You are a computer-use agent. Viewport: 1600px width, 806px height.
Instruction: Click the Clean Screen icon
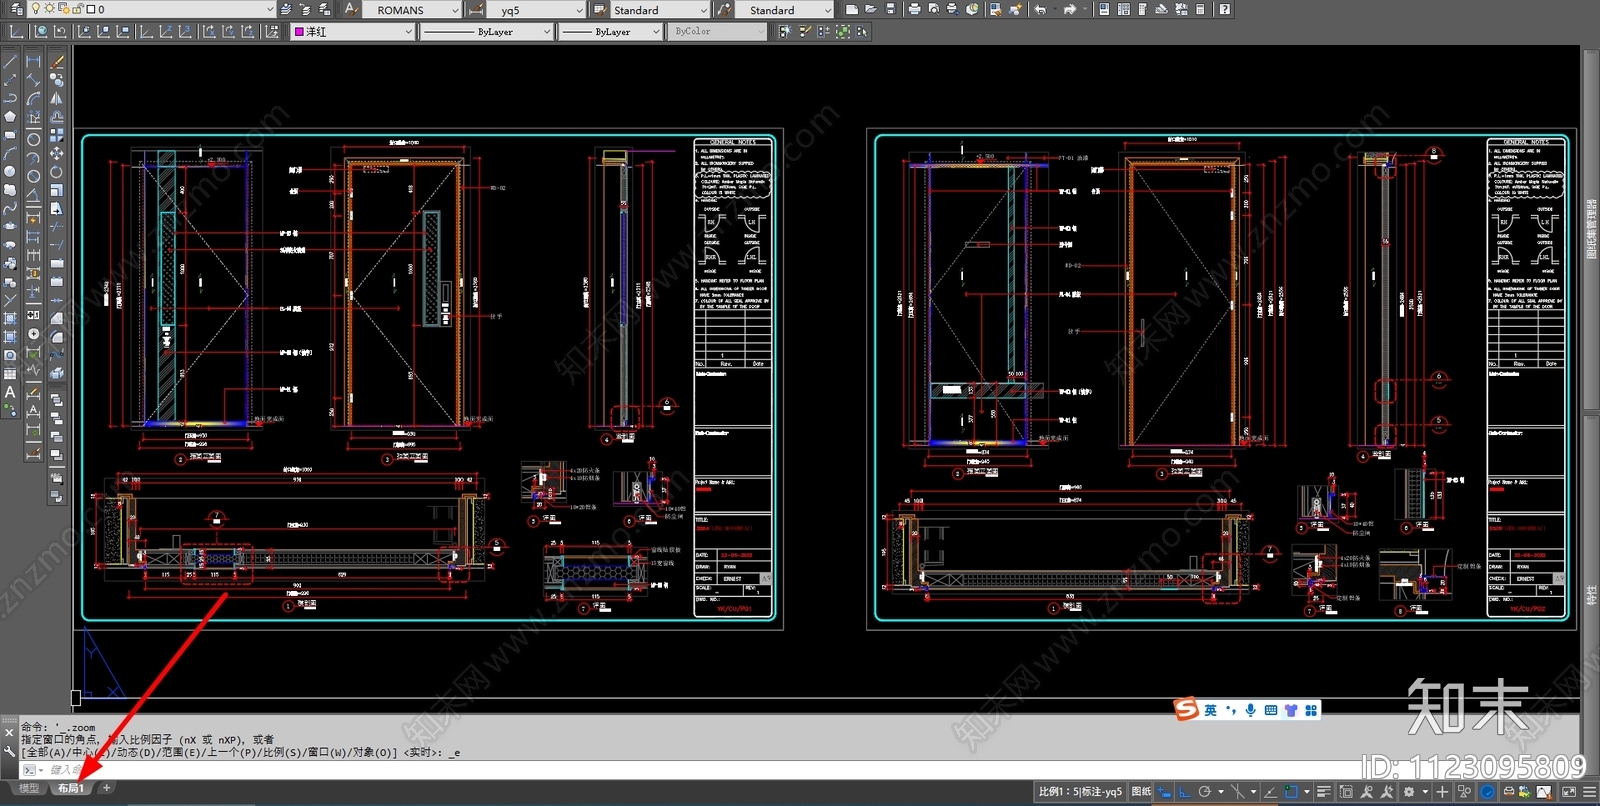(x=1568, y=792)
